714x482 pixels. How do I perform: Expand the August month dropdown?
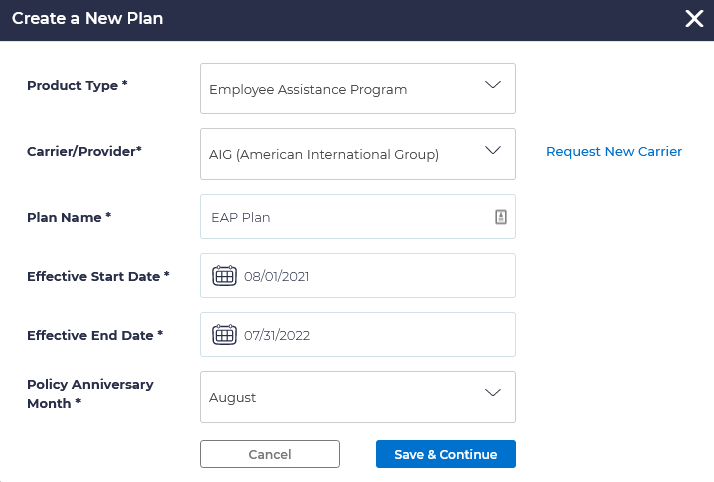tap(357, 397)
